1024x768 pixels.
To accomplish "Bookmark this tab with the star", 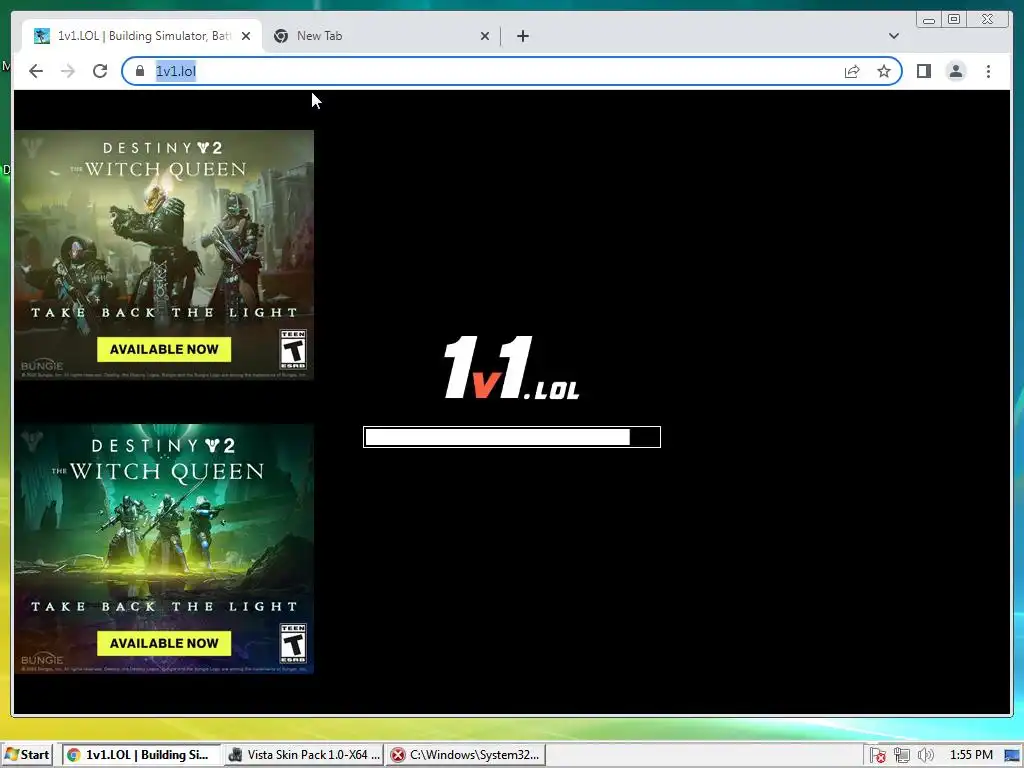I will pyautogui.click(x=884, y=71).
